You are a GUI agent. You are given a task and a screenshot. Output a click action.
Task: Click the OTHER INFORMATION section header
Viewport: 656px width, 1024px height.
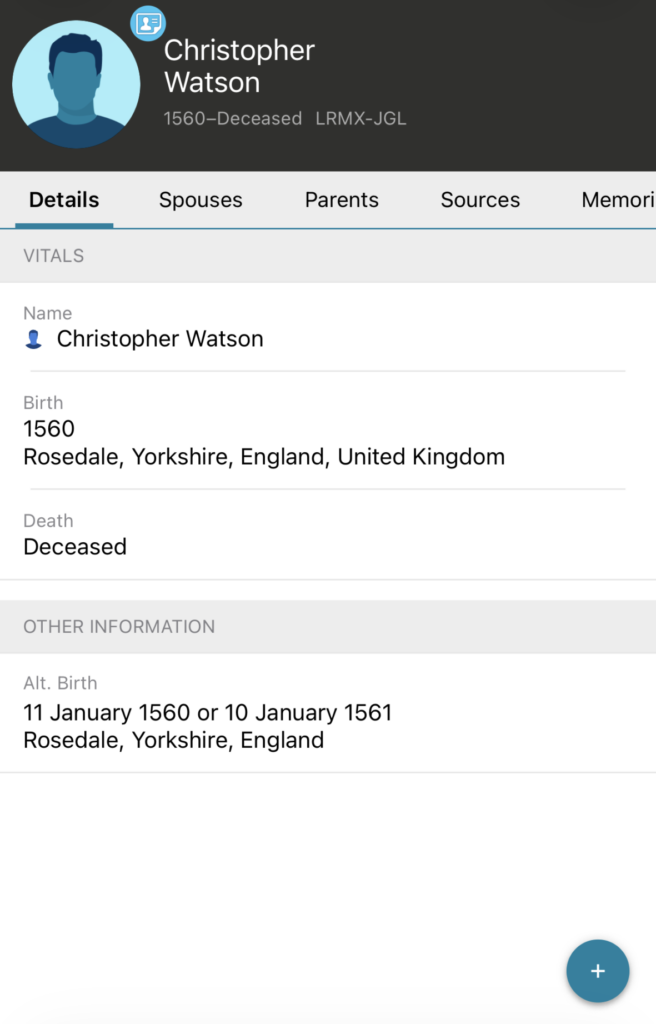coord(119,627)
